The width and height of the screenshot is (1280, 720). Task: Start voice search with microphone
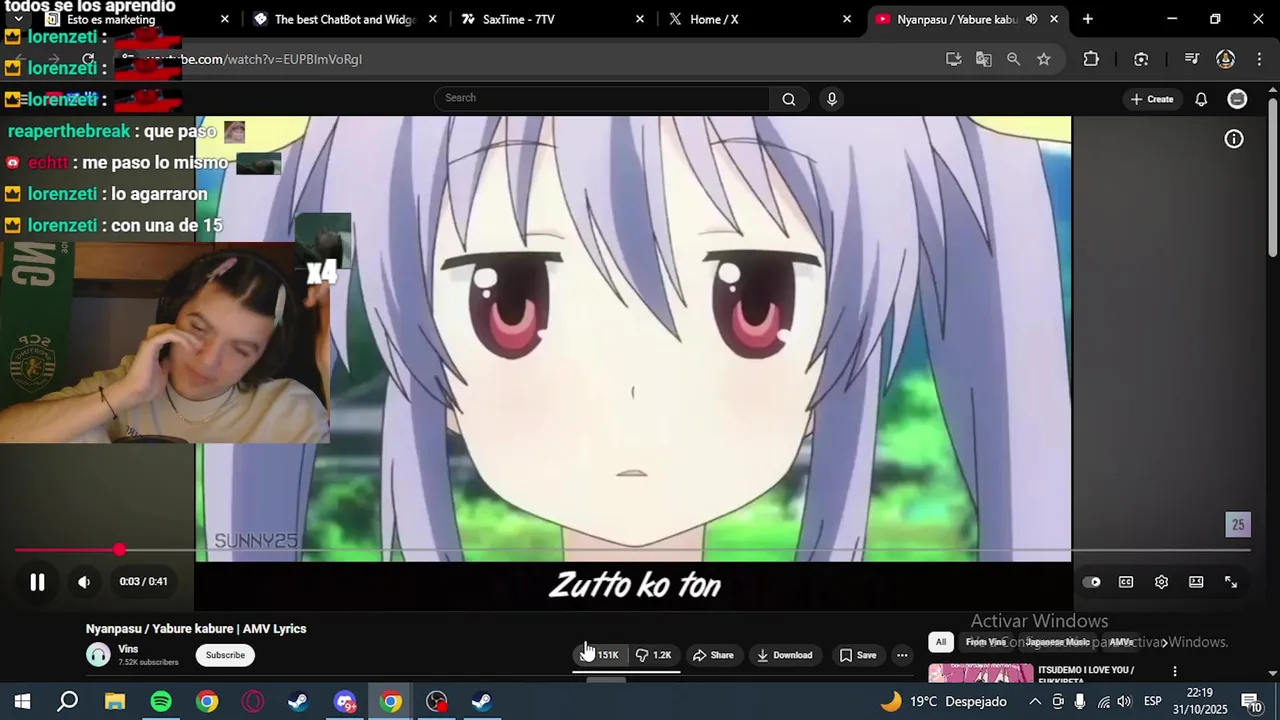pyautogui.click(x=831, y=98)
